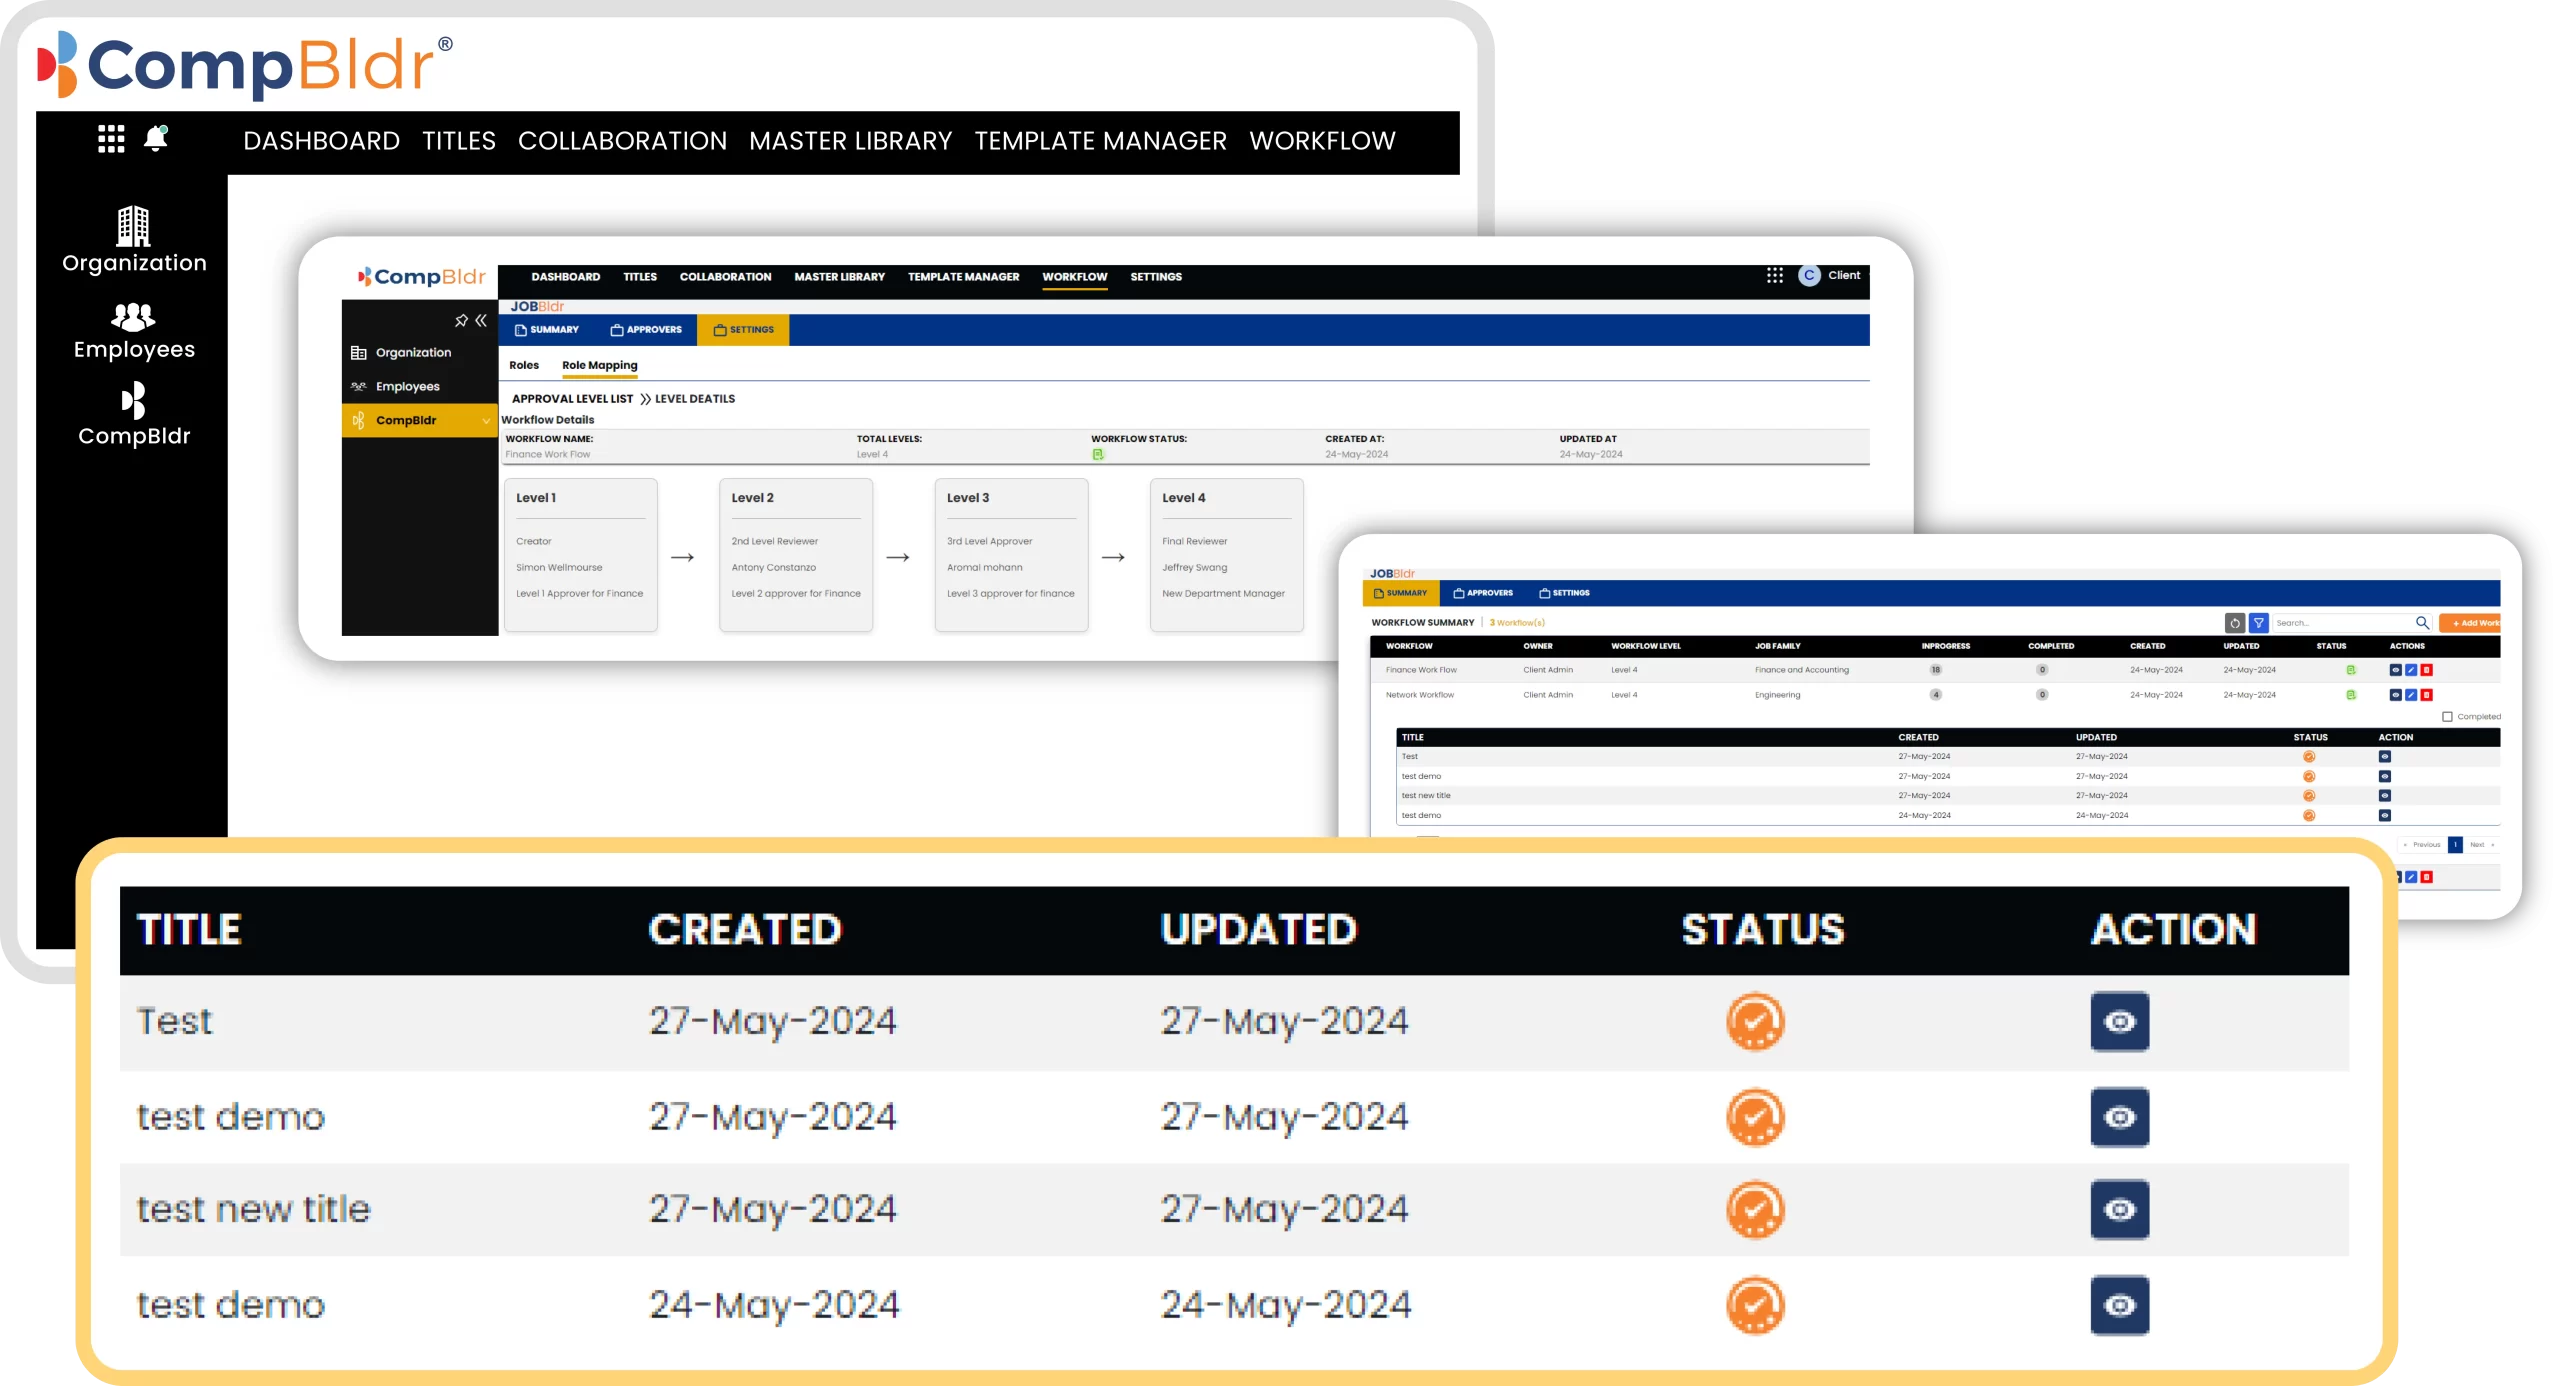This screenshot has width=2560, height=1386.
Task: Open APPROVERS tab in Workflow Summary window
Action: tap(1483, 593)
